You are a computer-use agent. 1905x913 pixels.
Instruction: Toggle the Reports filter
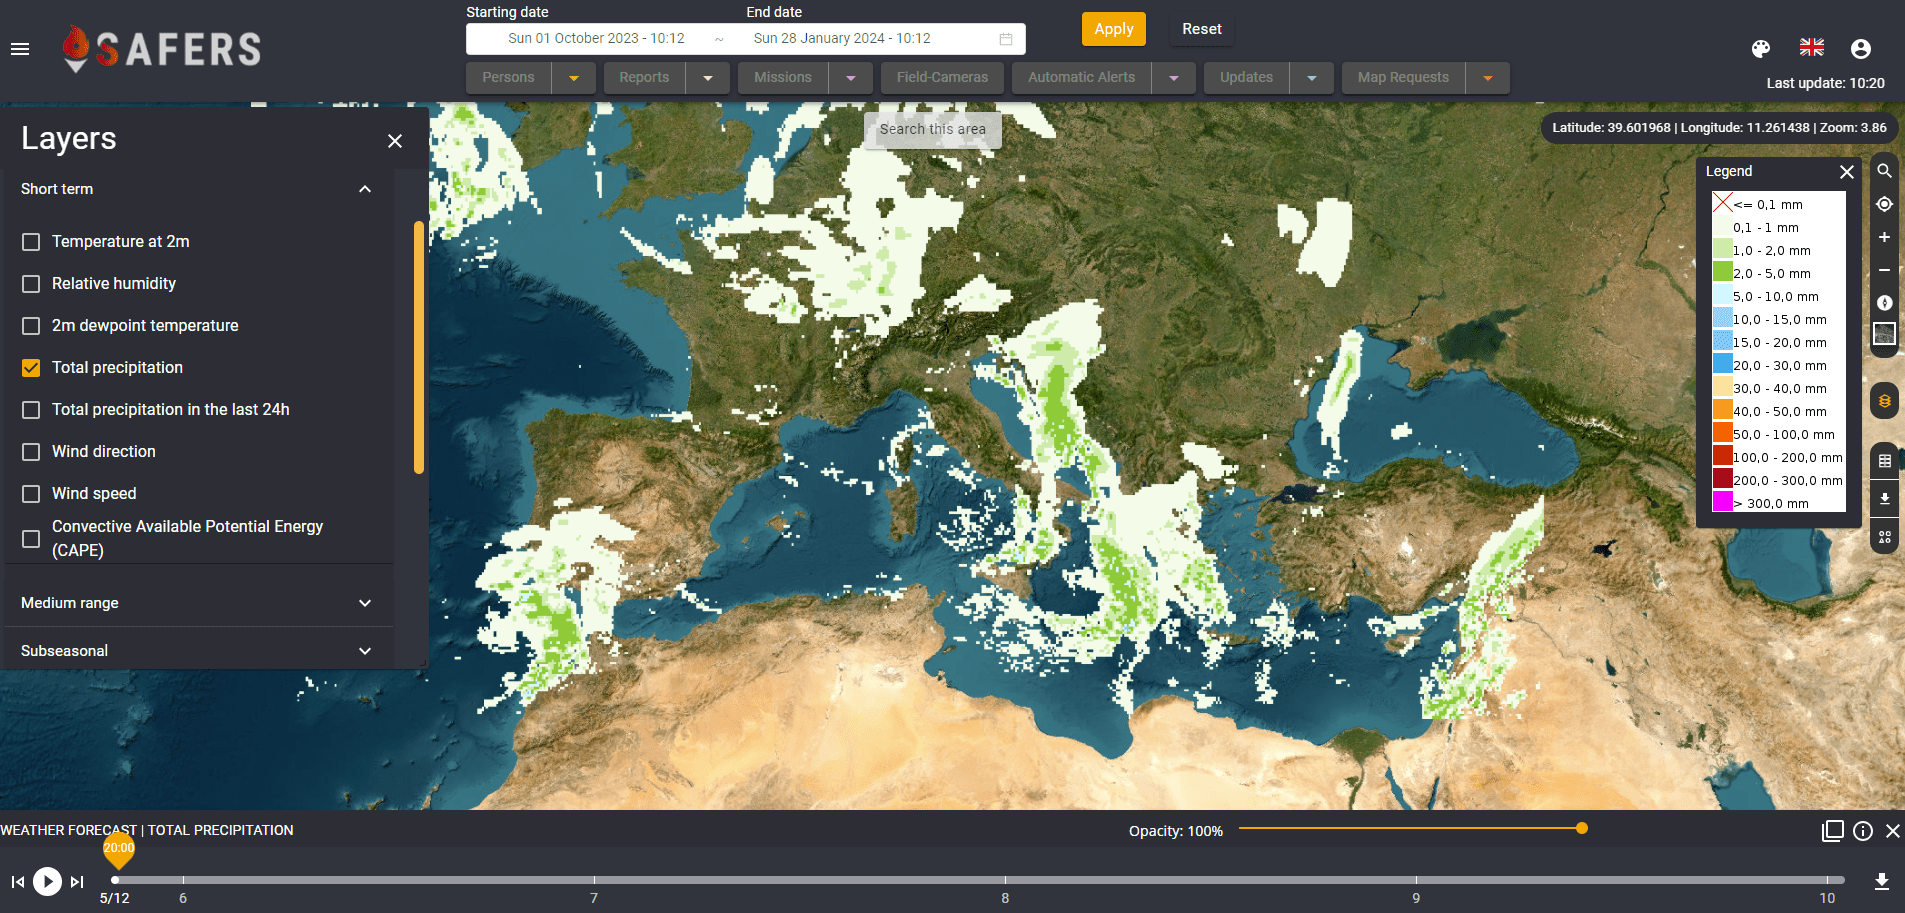click(x=644, y=78)
